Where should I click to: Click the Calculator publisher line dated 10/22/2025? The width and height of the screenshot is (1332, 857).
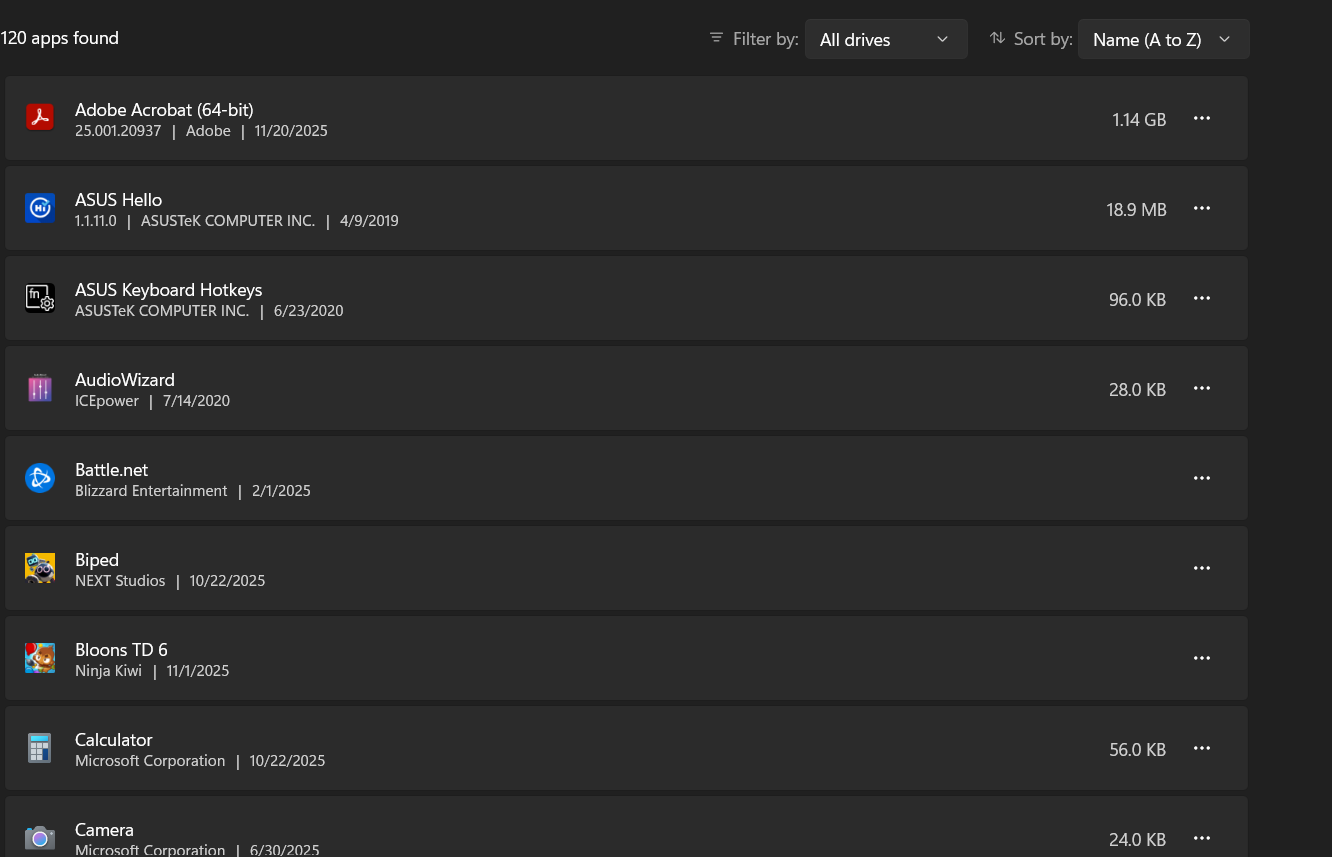[200, 761]
